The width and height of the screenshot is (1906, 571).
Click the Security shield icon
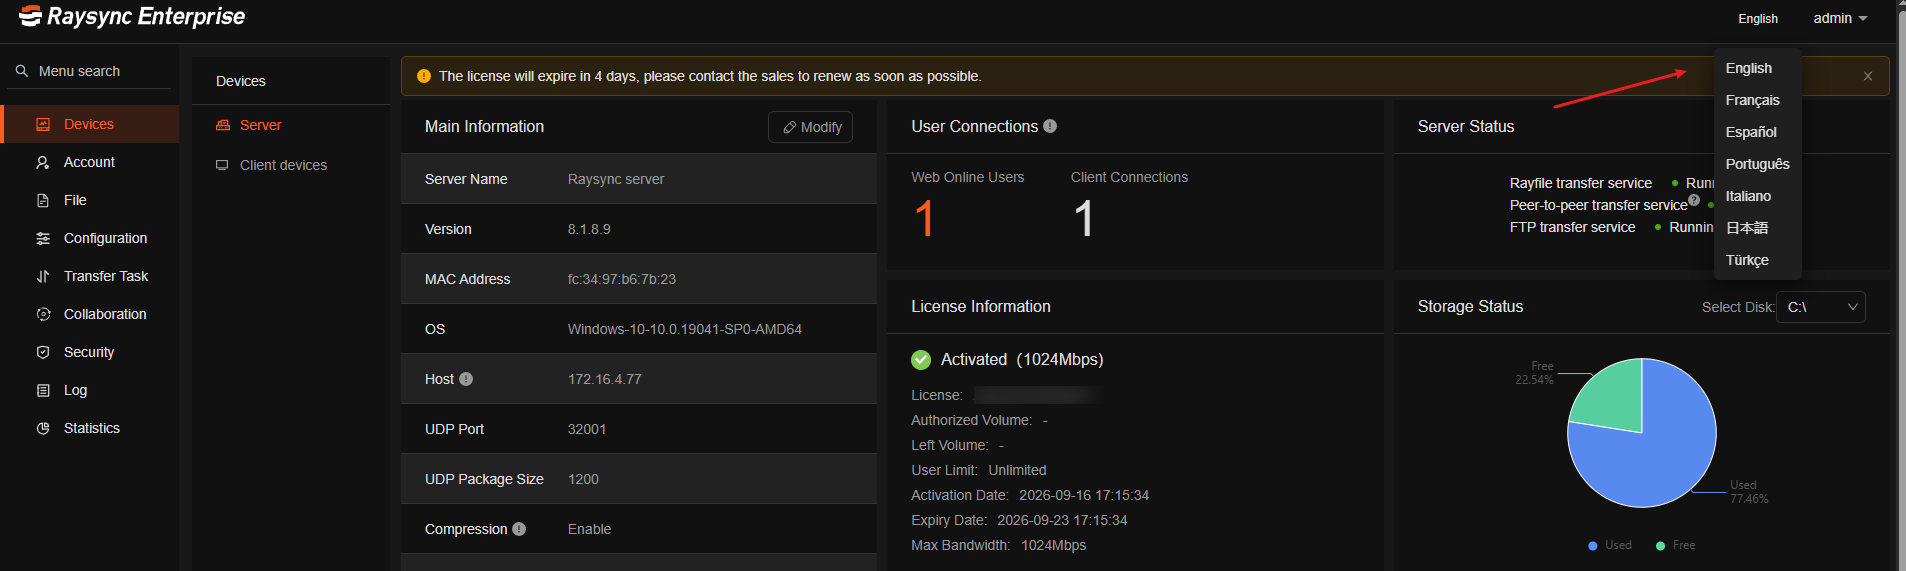tap(43, 352)
